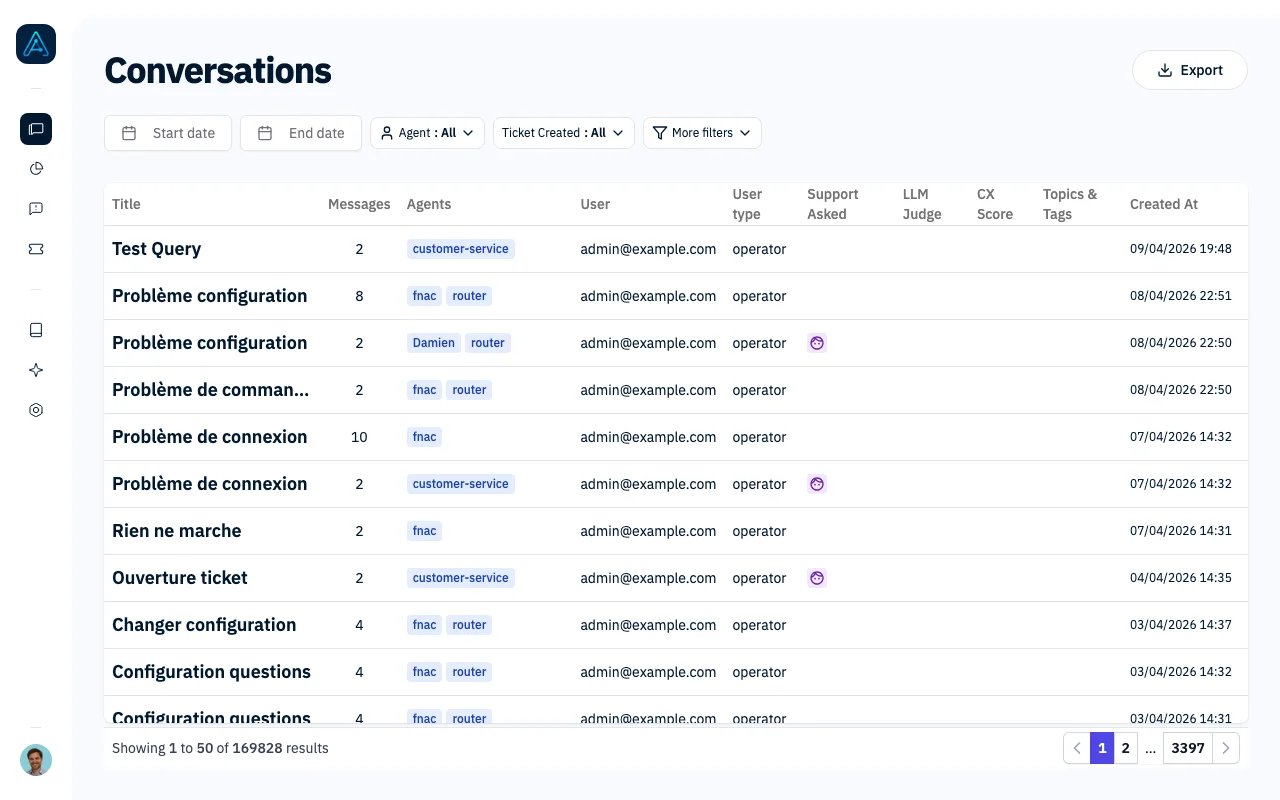Open the Problème de comman... conversation

click(211, 390)
